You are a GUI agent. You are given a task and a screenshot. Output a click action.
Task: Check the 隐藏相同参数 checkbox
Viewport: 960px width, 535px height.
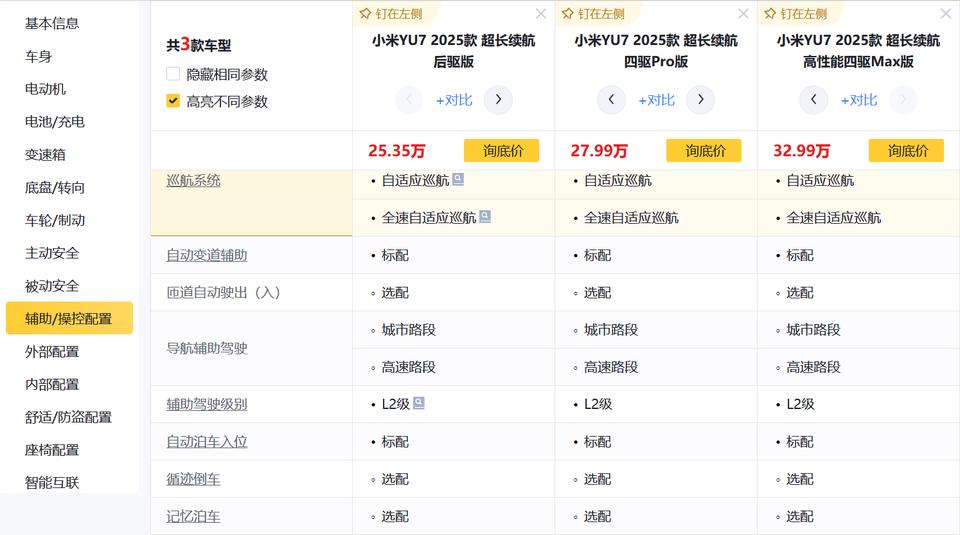(x=173, y=74)
